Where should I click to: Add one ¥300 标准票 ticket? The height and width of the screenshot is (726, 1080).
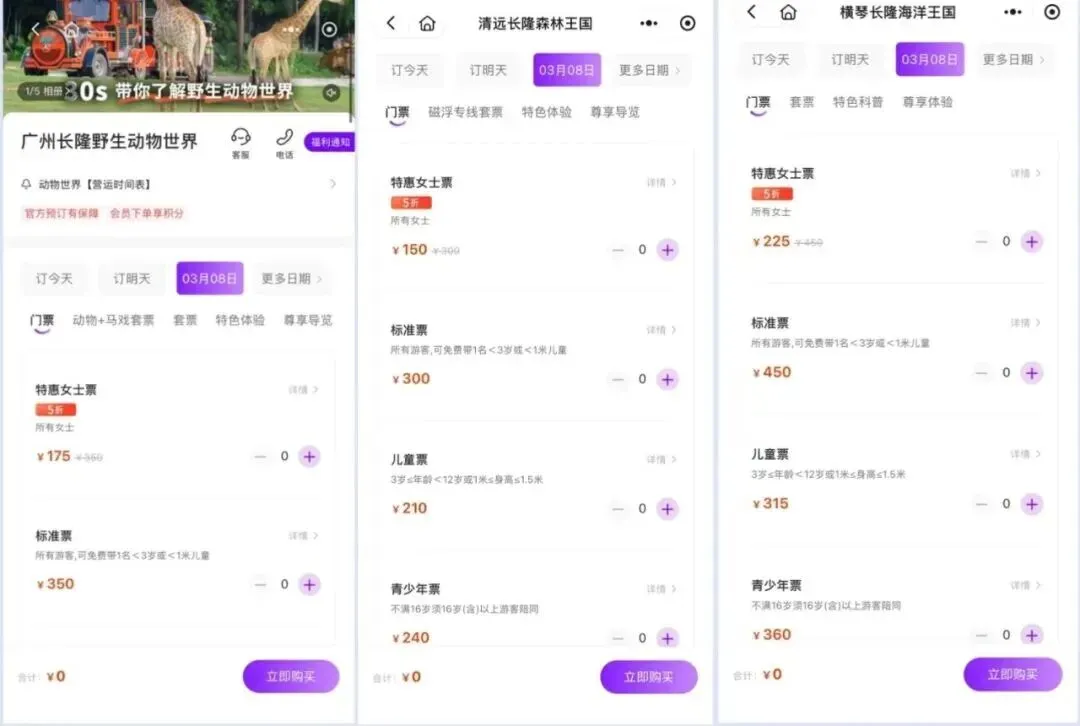(x=667, y=379)
